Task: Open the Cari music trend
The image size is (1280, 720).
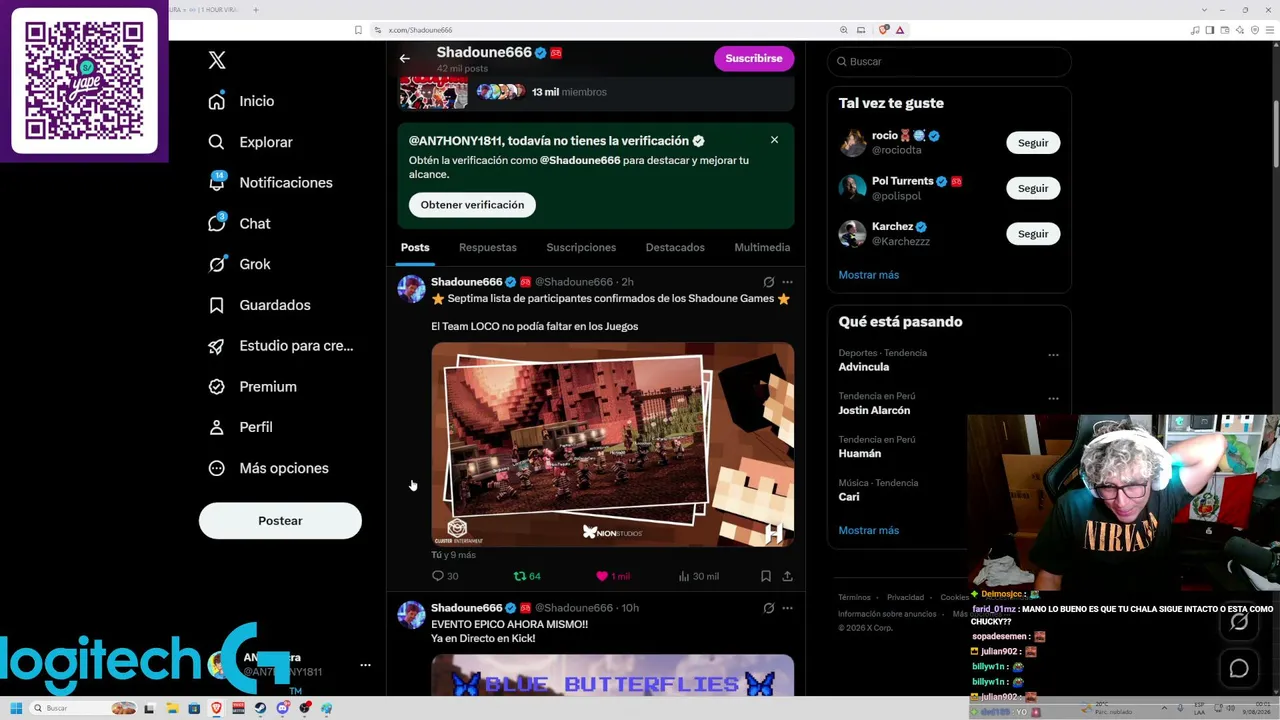Action: [x=849, y=497]
